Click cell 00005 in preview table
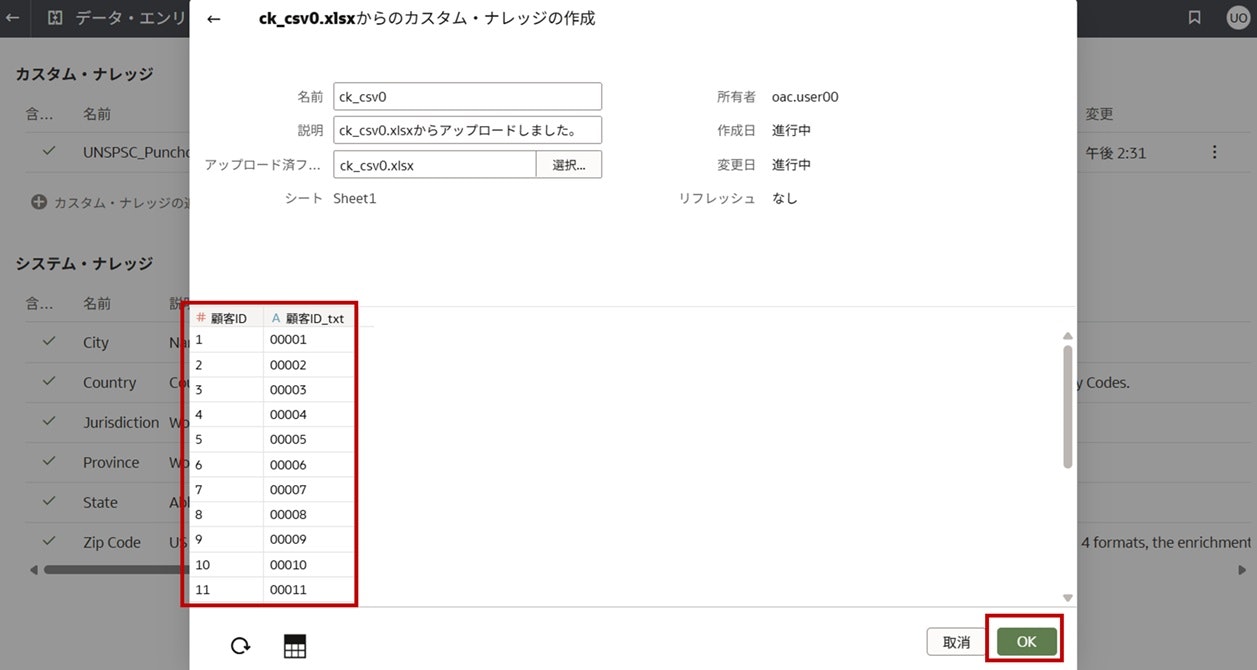 309,440
